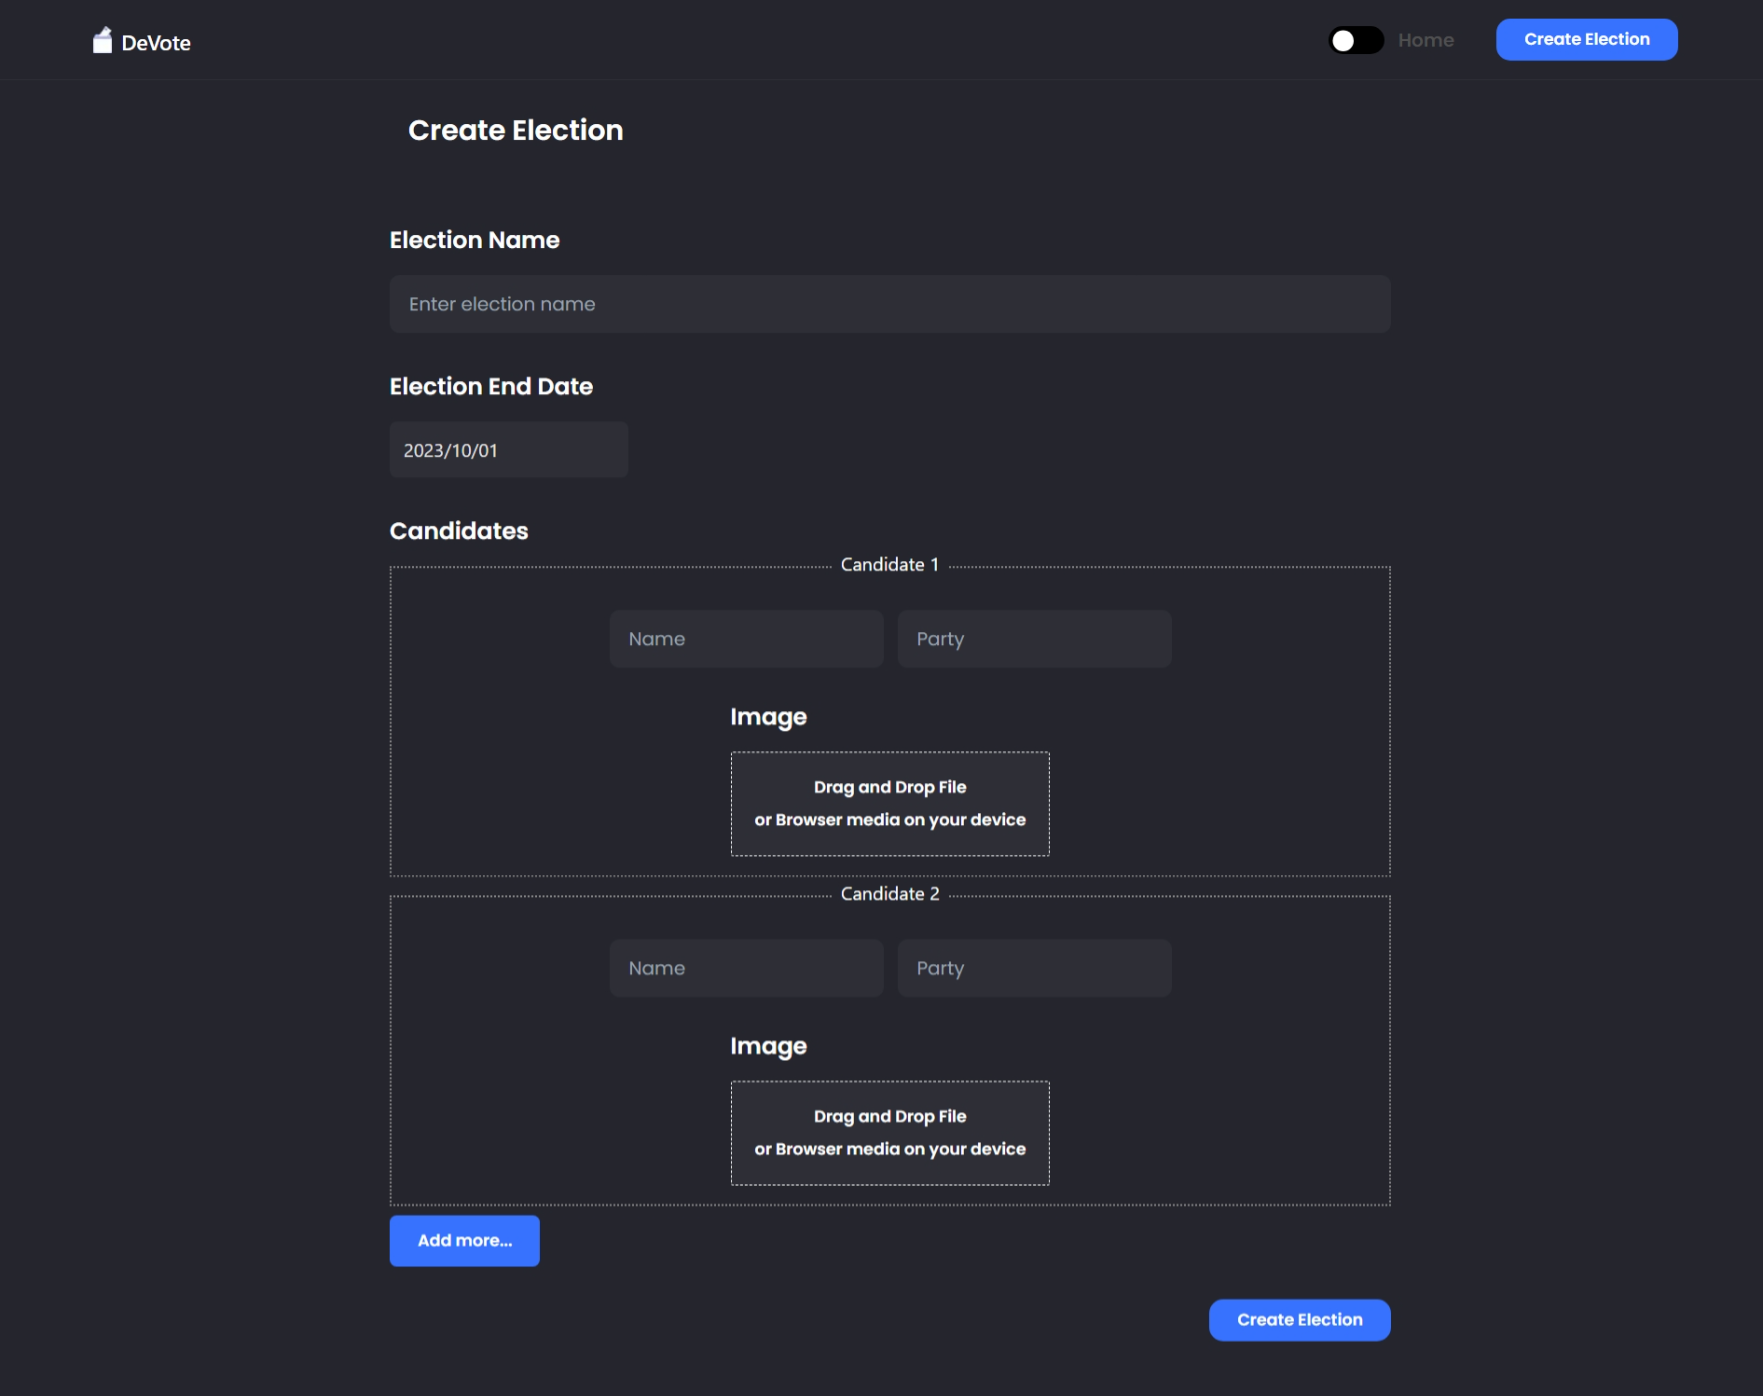This screenshot has width=1763, height=1396.
Task: Click Candidate 2 Party input field
Action: 1034,967
